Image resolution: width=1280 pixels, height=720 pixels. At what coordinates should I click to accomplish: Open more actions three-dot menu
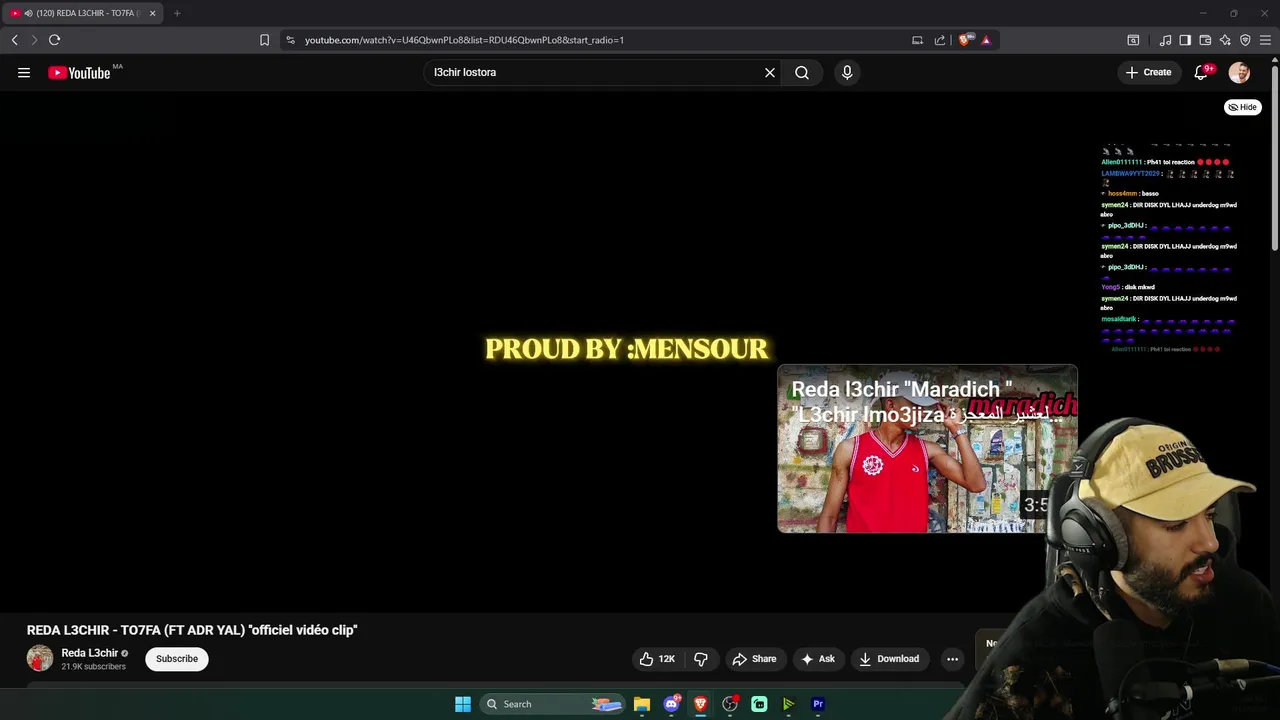[x=952, y=658]
